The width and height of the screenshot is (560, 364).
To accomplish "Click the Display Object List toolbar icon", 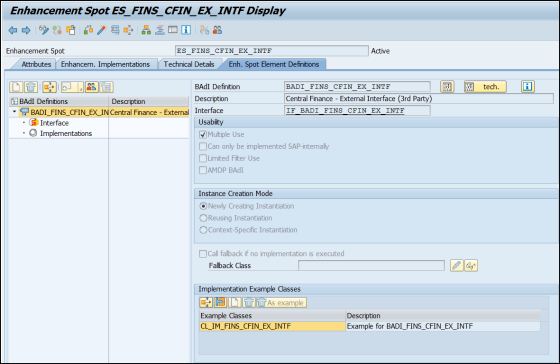I will (128, 30).
